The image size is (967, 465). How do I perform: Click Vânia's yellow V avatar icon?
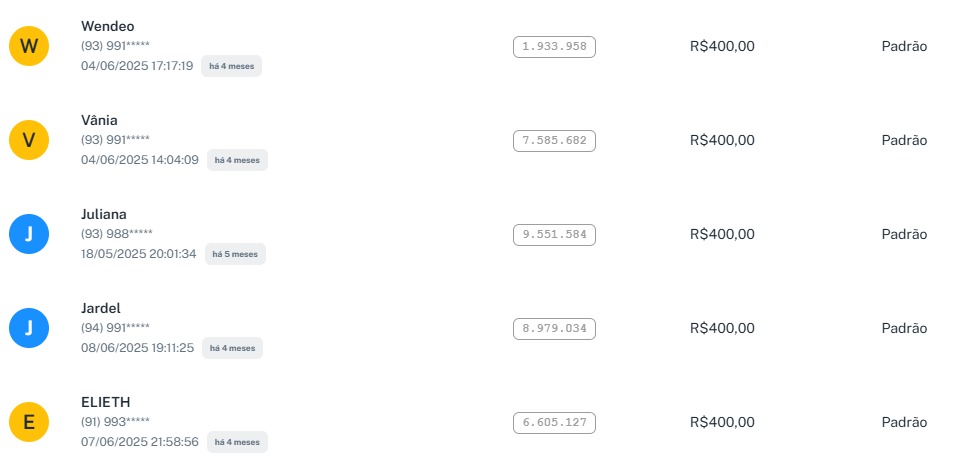[29, 140]
